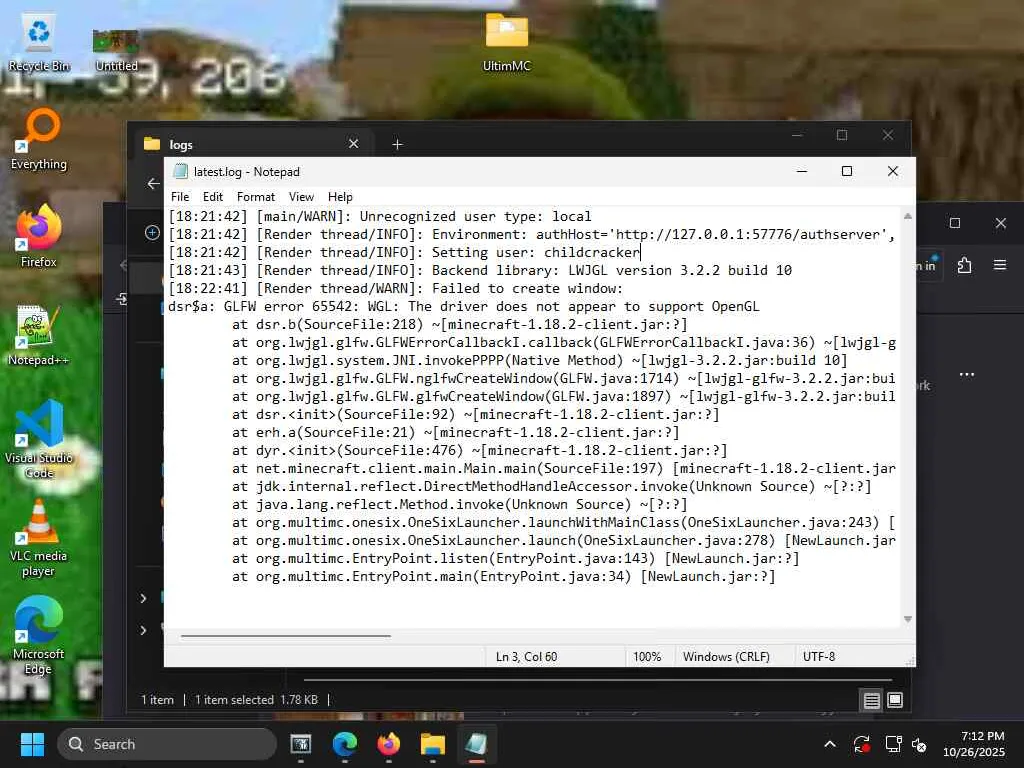The image size is (1024, 768).
Task: Switch to Notepad from the taskbar
Action: coord(476,744)
